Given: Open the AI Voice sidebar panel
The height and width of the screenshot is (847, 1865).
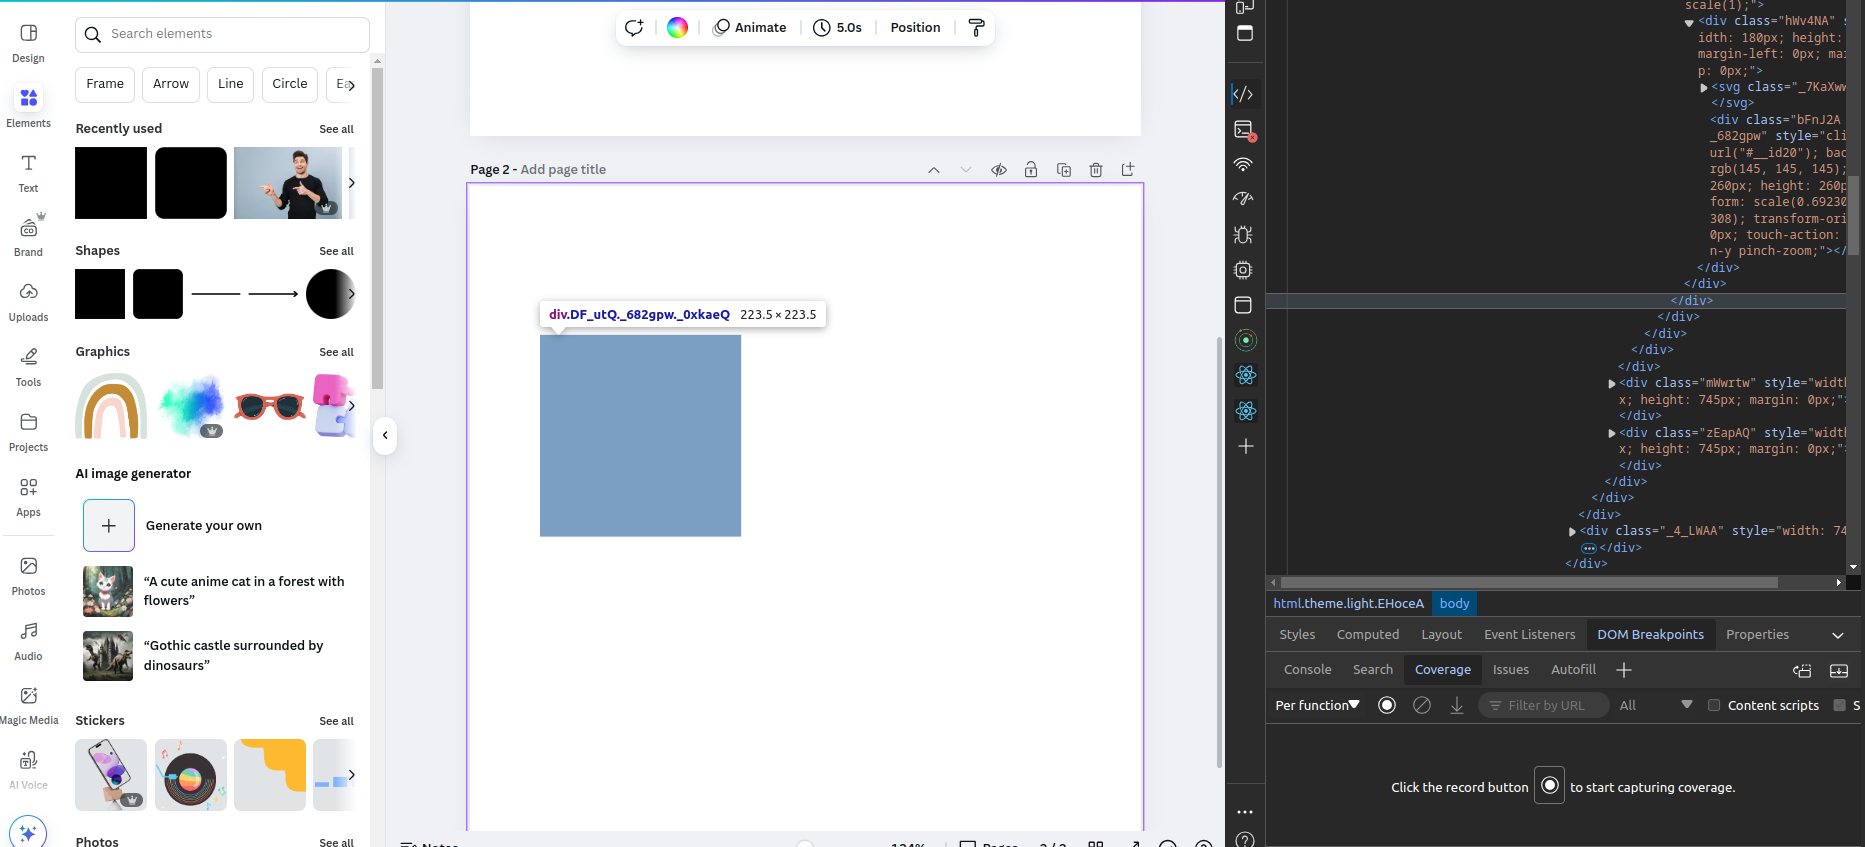Looking at the screenshot, I should pos(28,770).
